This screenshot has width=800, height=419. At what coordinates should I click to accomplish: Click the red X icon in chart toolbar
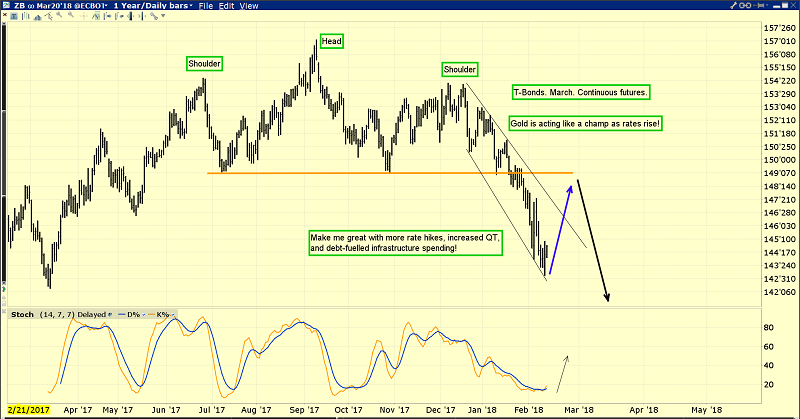5,15
